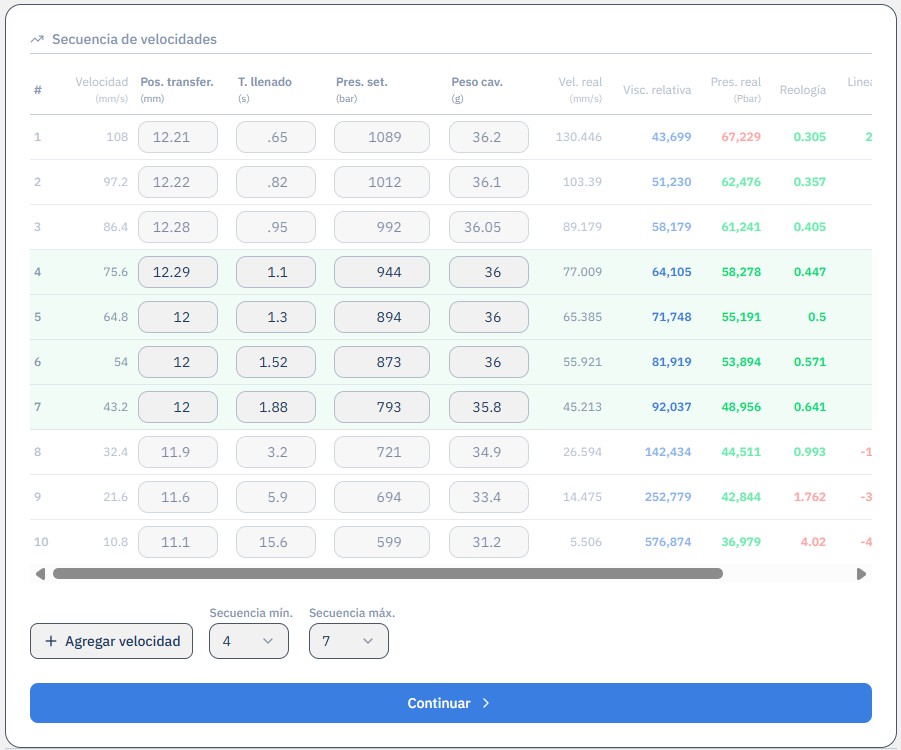Click the Agregar velocidad button
The image size is (901, 750).
111,641
